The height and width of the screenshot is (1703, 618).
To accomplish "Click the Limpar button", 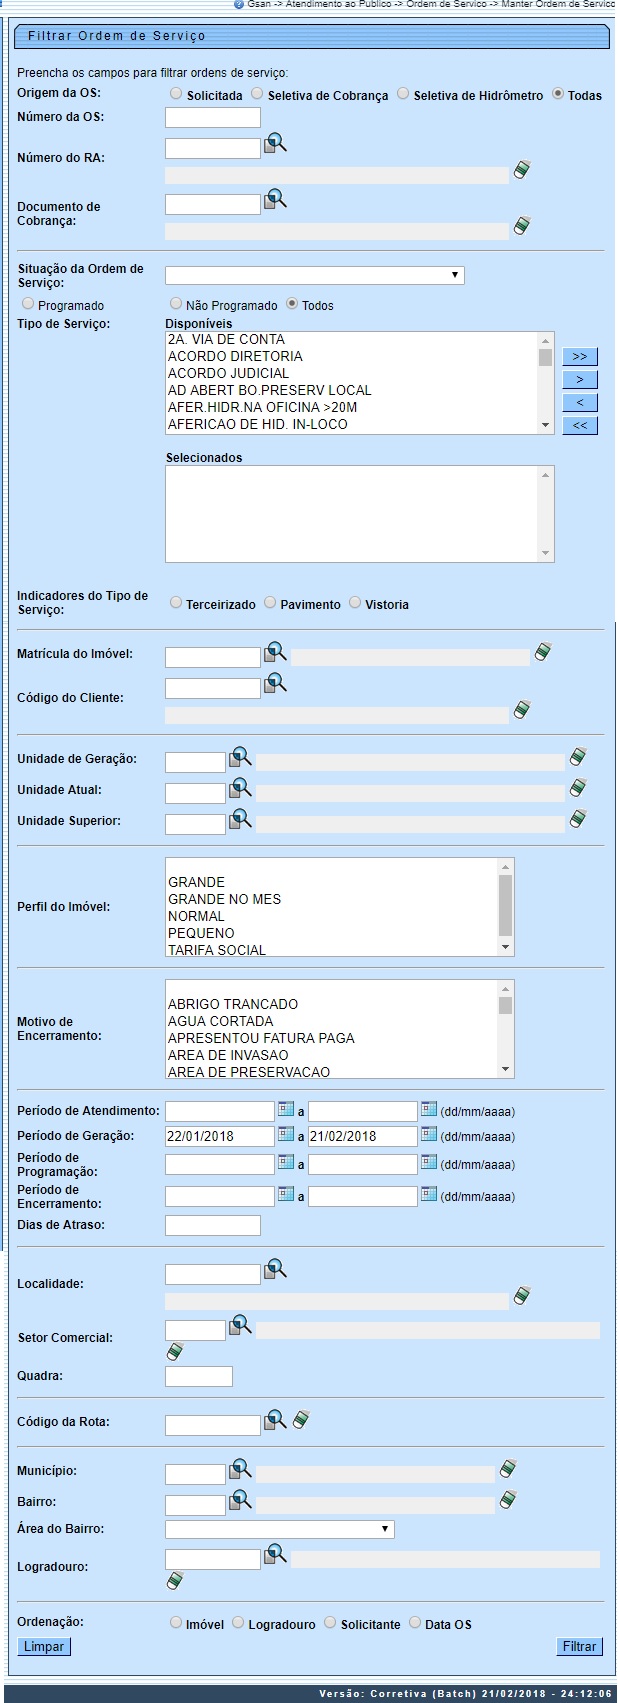I will click(x=44, y=1646).
